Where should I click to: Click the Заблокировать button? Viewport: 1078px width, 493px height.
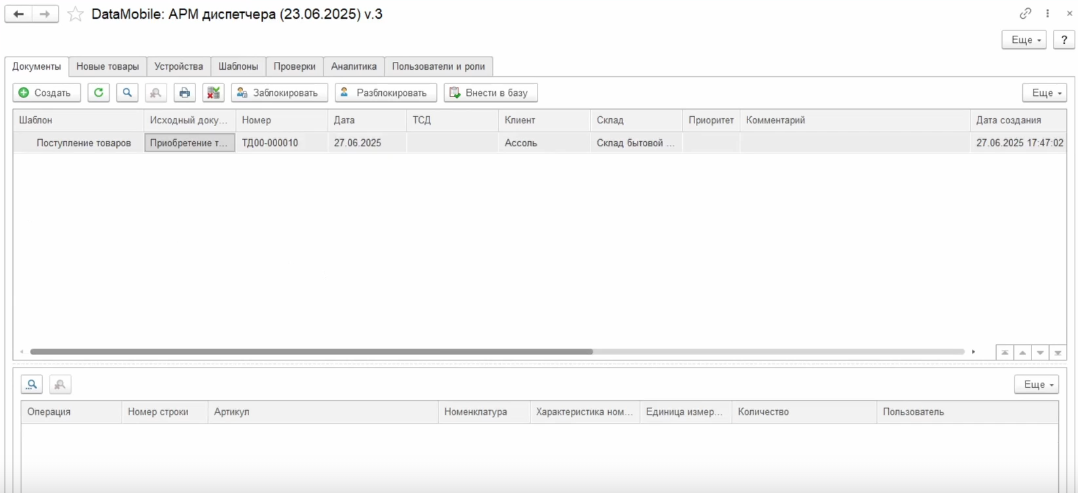tap(279, 93)
